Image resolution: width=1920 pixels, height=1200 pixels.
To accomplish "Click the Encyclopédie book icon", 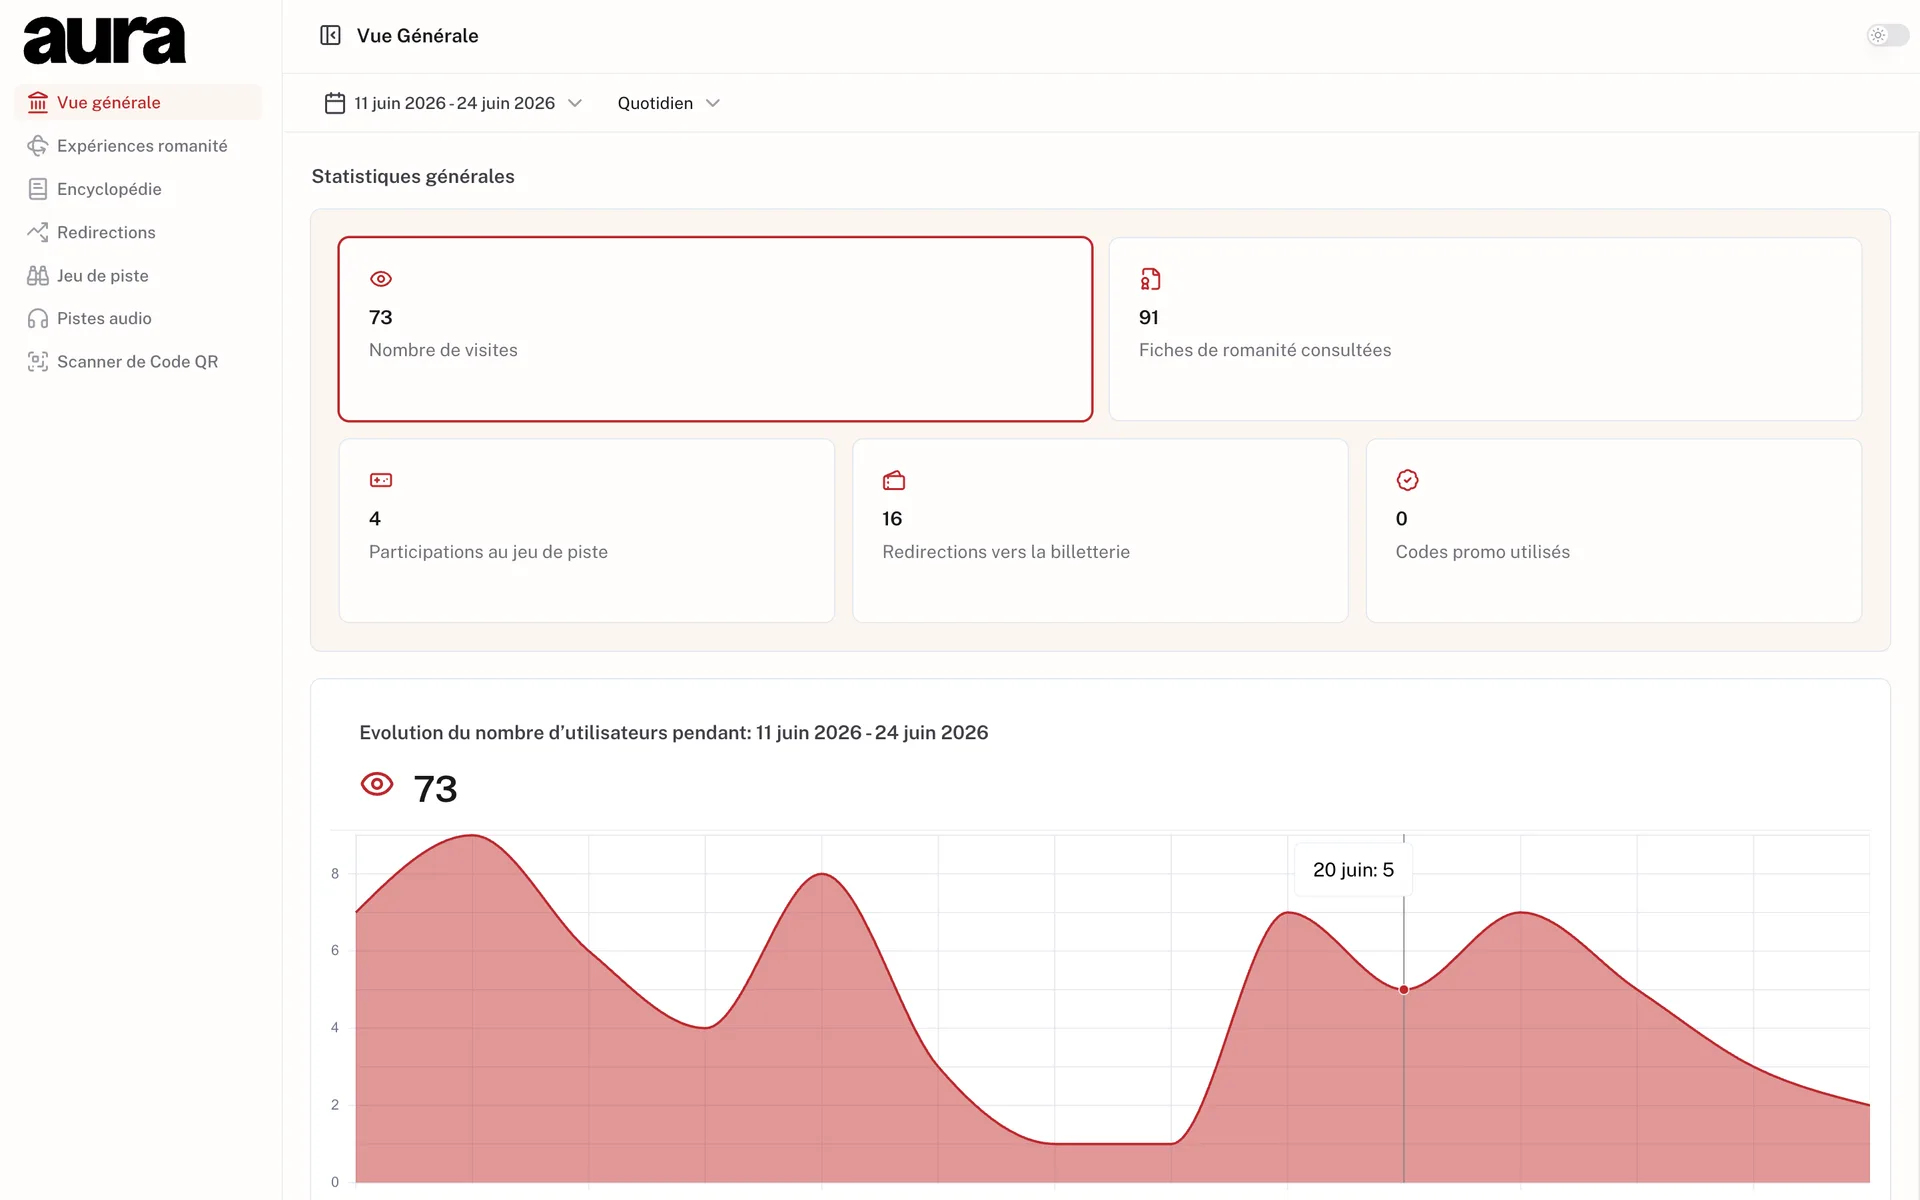I will pos(38,189).
